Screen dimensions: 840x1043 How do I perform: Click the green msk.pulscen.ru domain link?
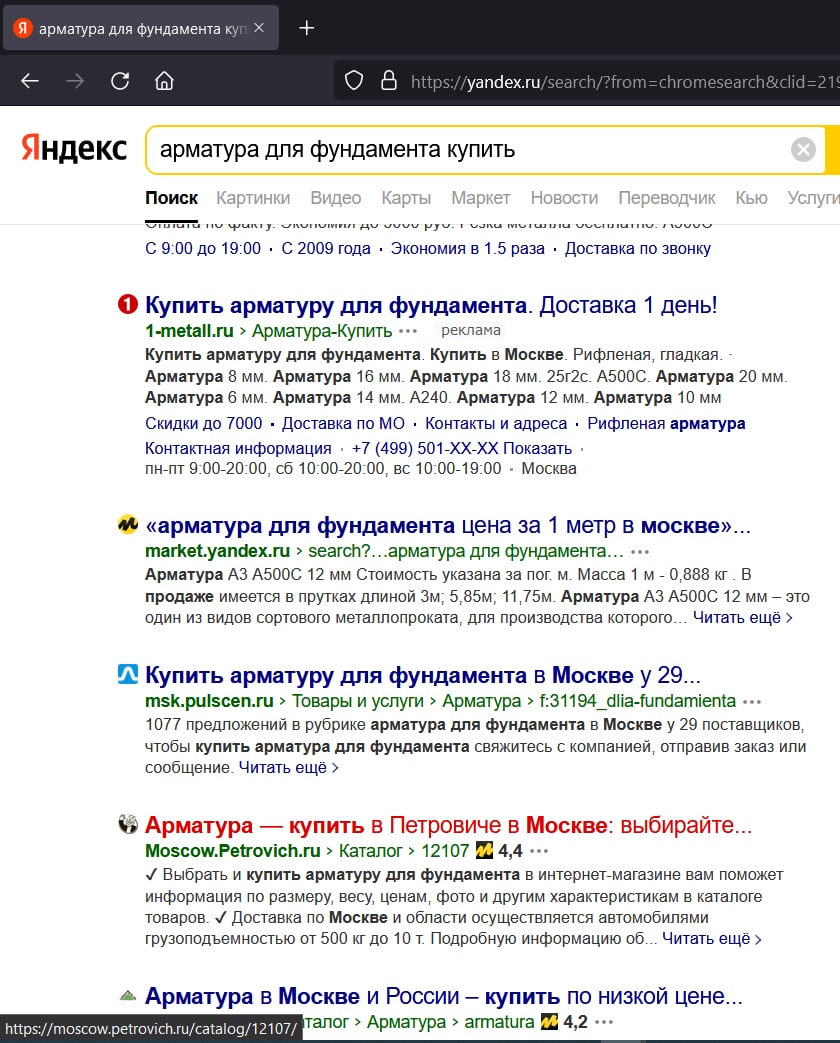click(x=209, y=701)
